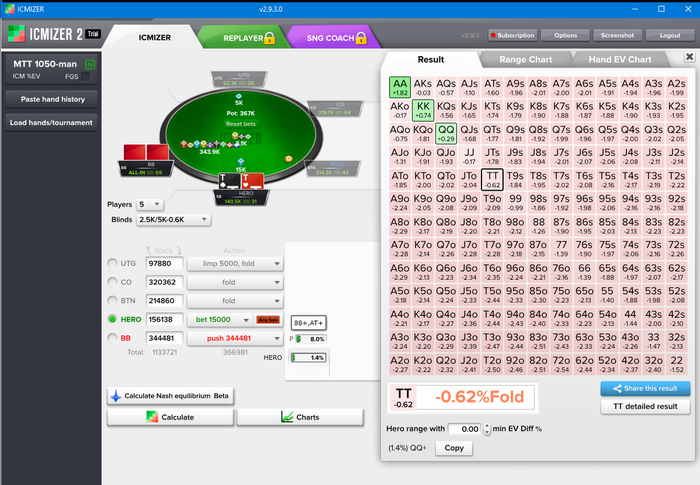The image size is (700, 485).
Task: Click the lock icon on SNG COACH tab
Action: point(361,38)
